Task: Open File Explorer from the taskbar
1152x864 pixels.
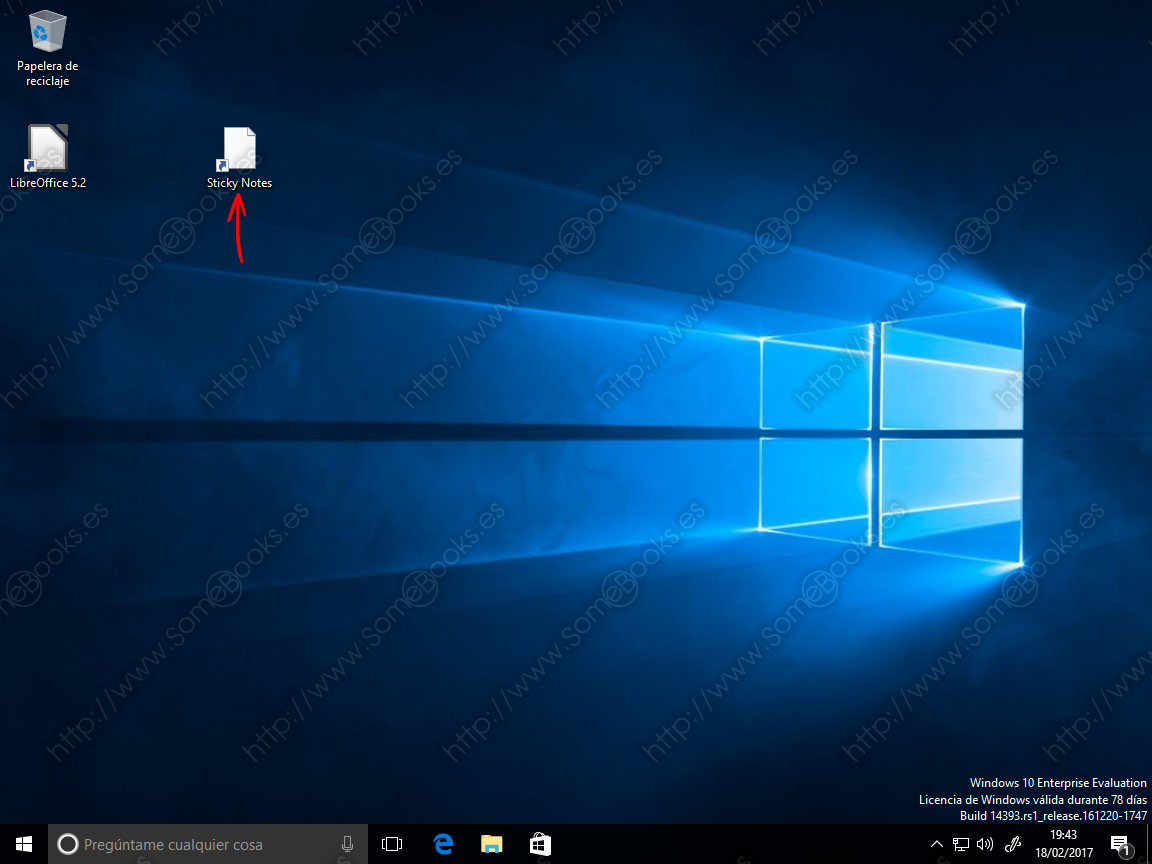Action: [491, 844]
